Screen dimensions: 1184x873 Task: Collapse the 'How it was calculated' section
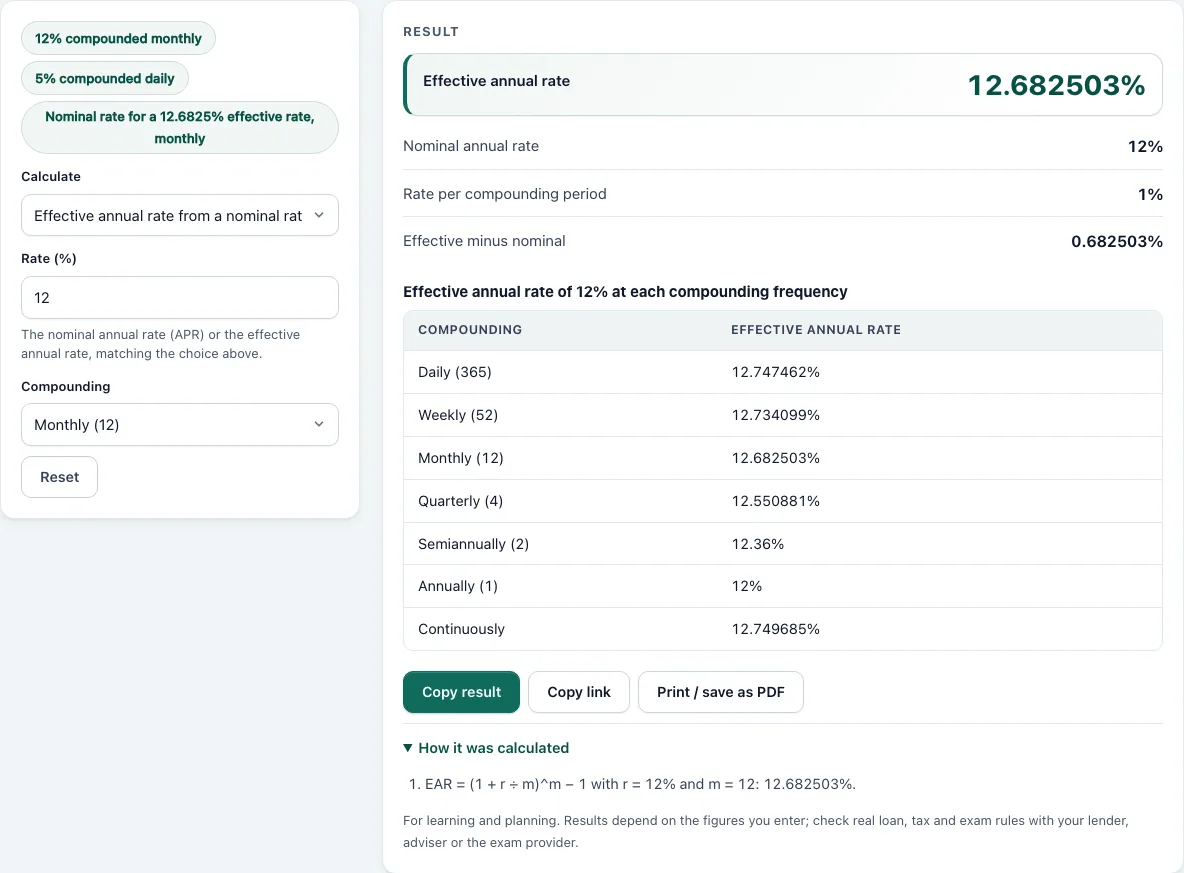(x=486, y=748)
